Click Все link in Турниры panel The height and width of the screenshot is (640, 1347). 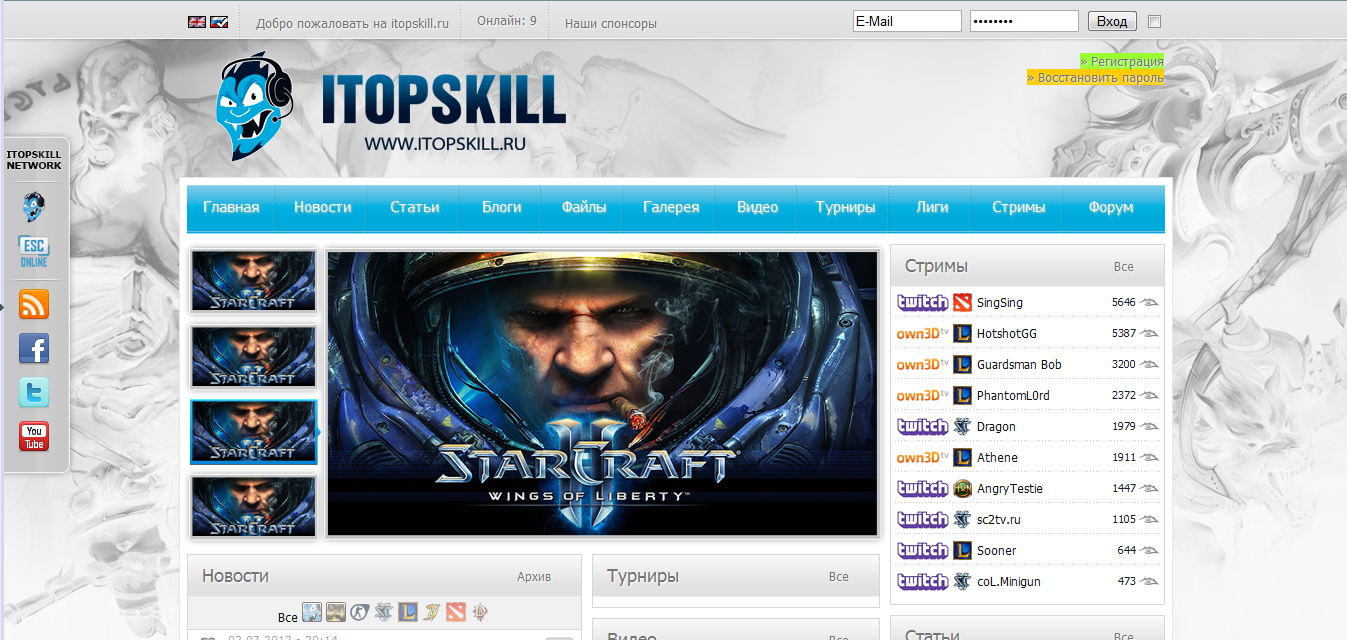tap(838, 577)
